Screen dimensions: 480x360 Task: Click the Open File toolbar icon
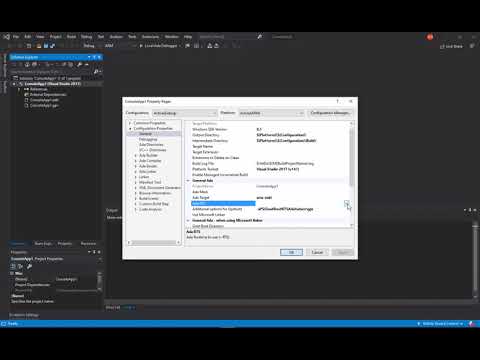coord(39,46)
